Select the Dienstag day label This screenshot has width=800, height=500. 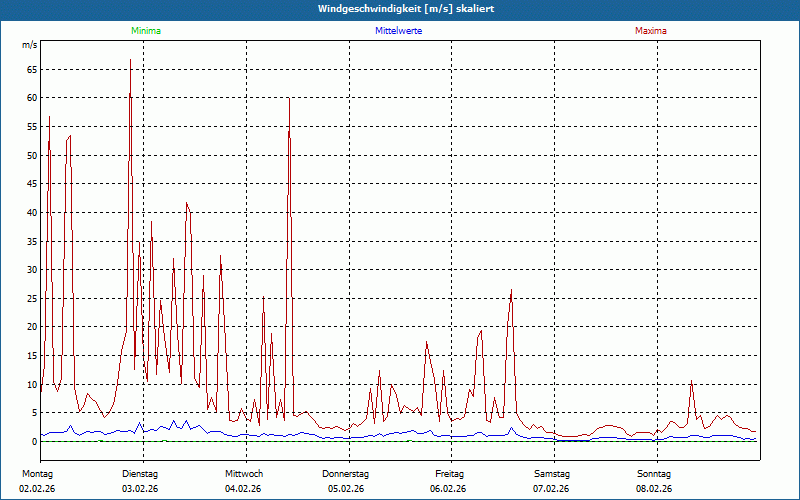tap(140, 473)
